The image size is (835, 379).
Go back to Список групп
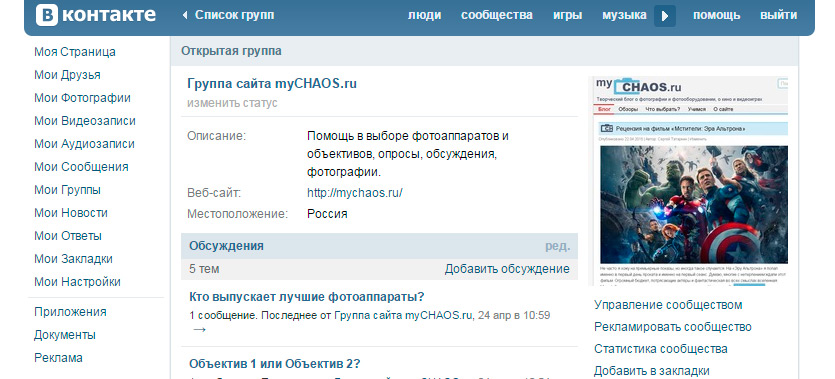pos(228,15)
